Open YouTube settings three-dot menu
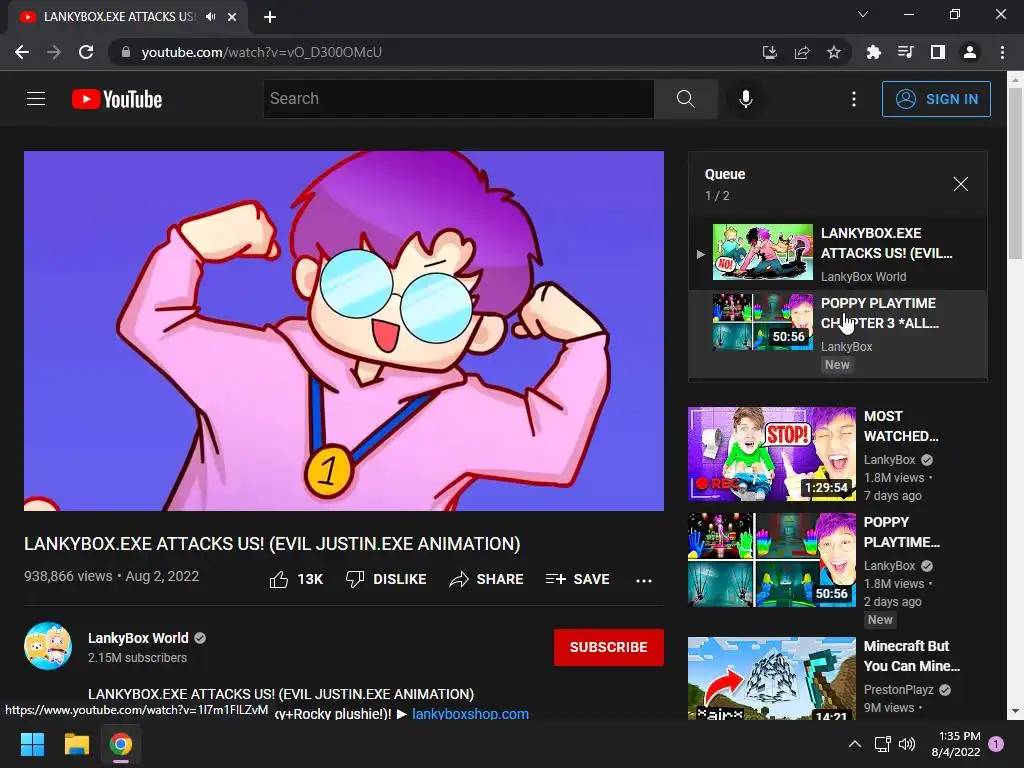 point(854,99)
